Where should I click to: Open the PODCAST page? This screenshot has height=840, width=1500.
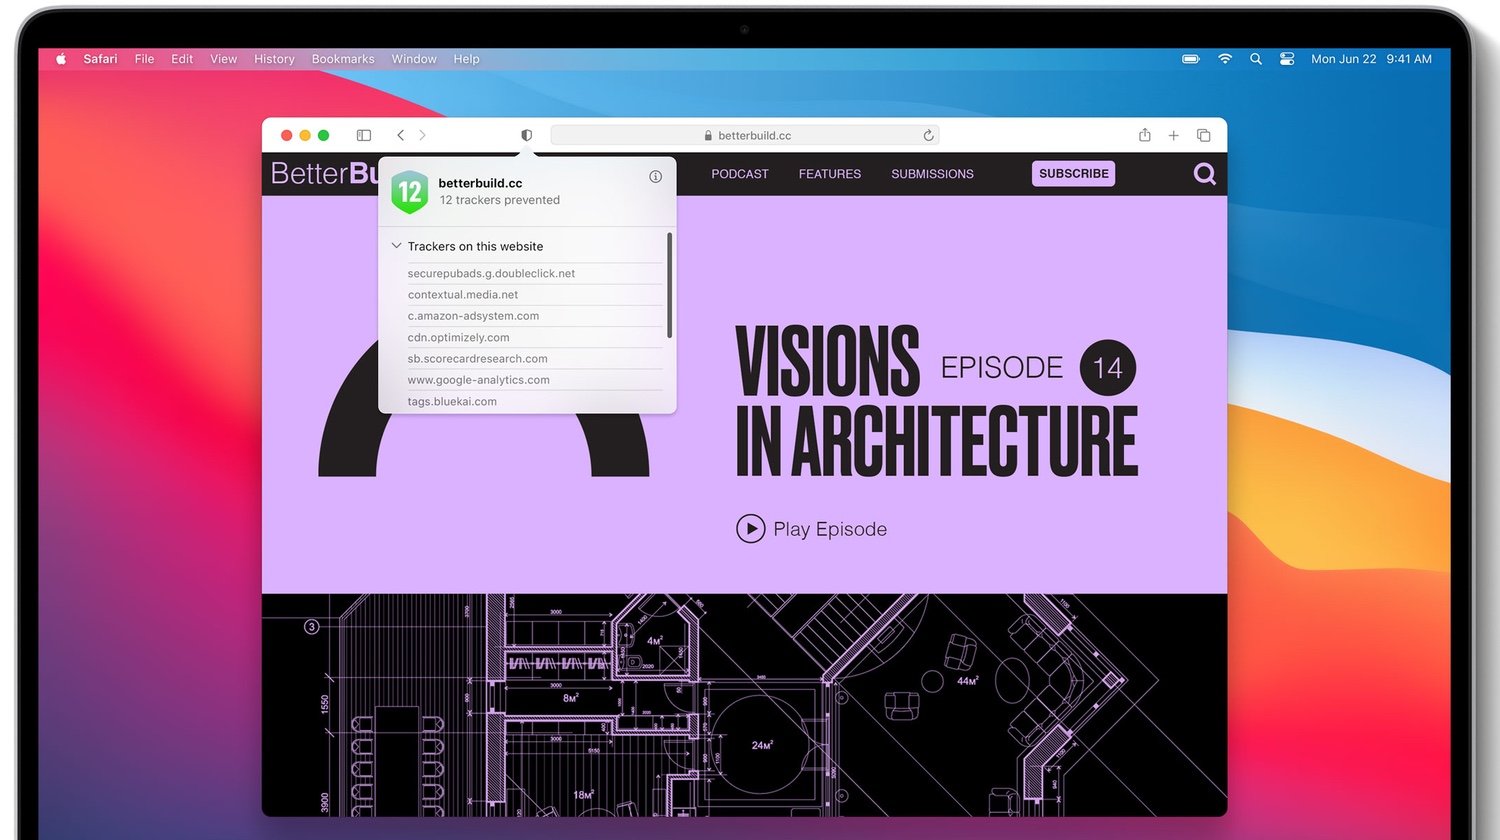(x=740, y=174)
